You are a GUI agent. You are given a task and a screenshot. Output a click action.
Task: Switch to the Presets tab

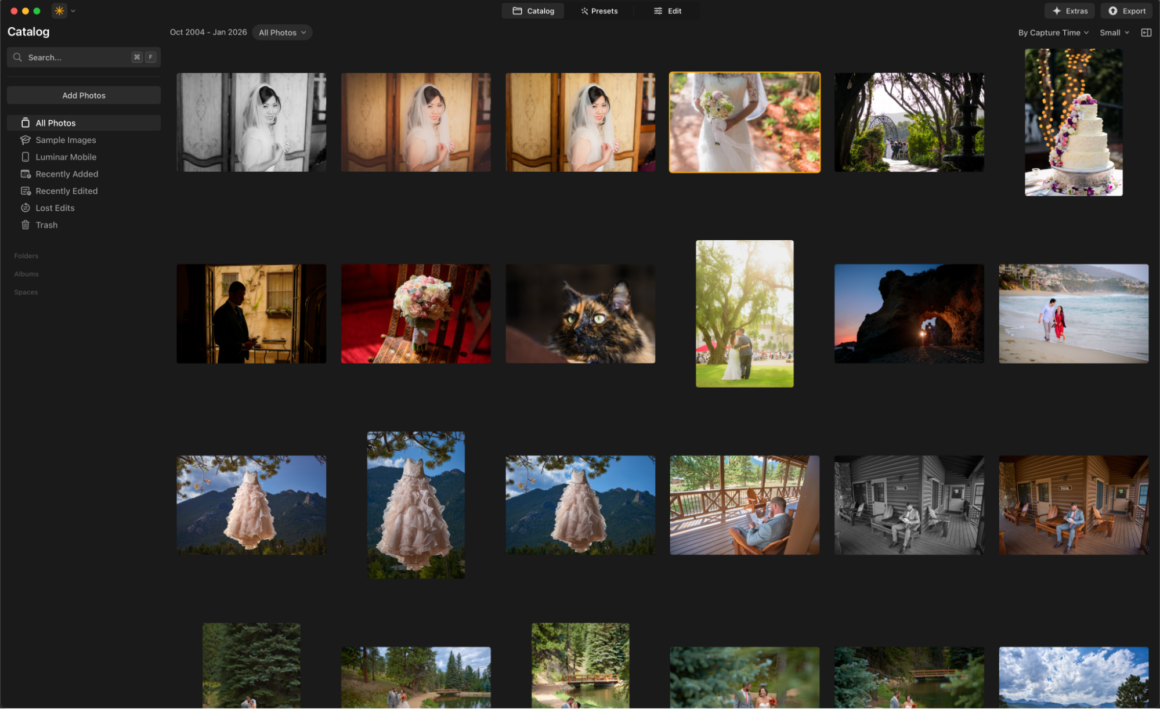(x=599, y=11)
